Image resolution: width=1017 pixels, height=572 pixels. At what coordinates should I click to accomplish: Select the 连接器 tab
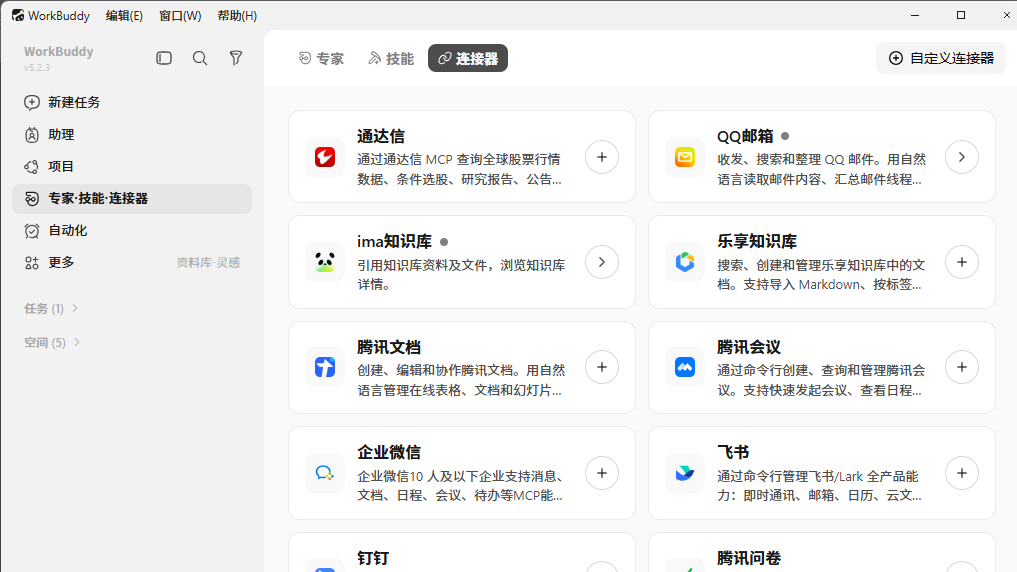point(468,58)
